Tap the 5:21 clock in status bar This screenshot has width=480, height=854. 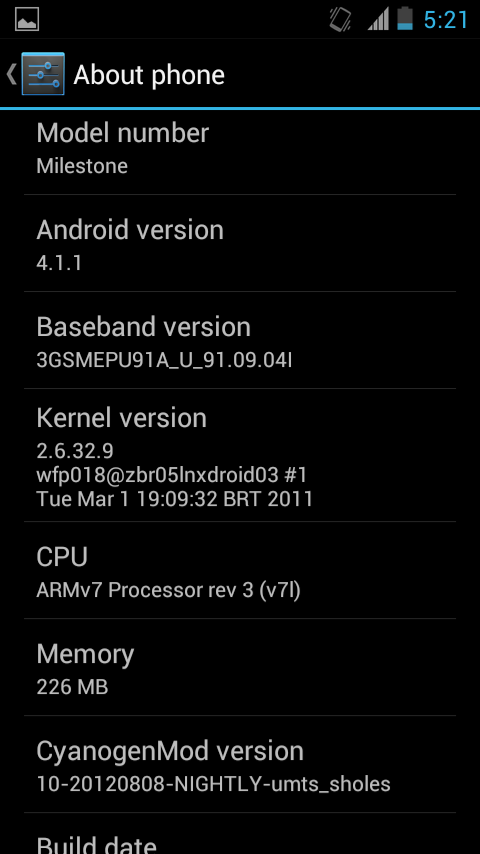pos(446,20)
